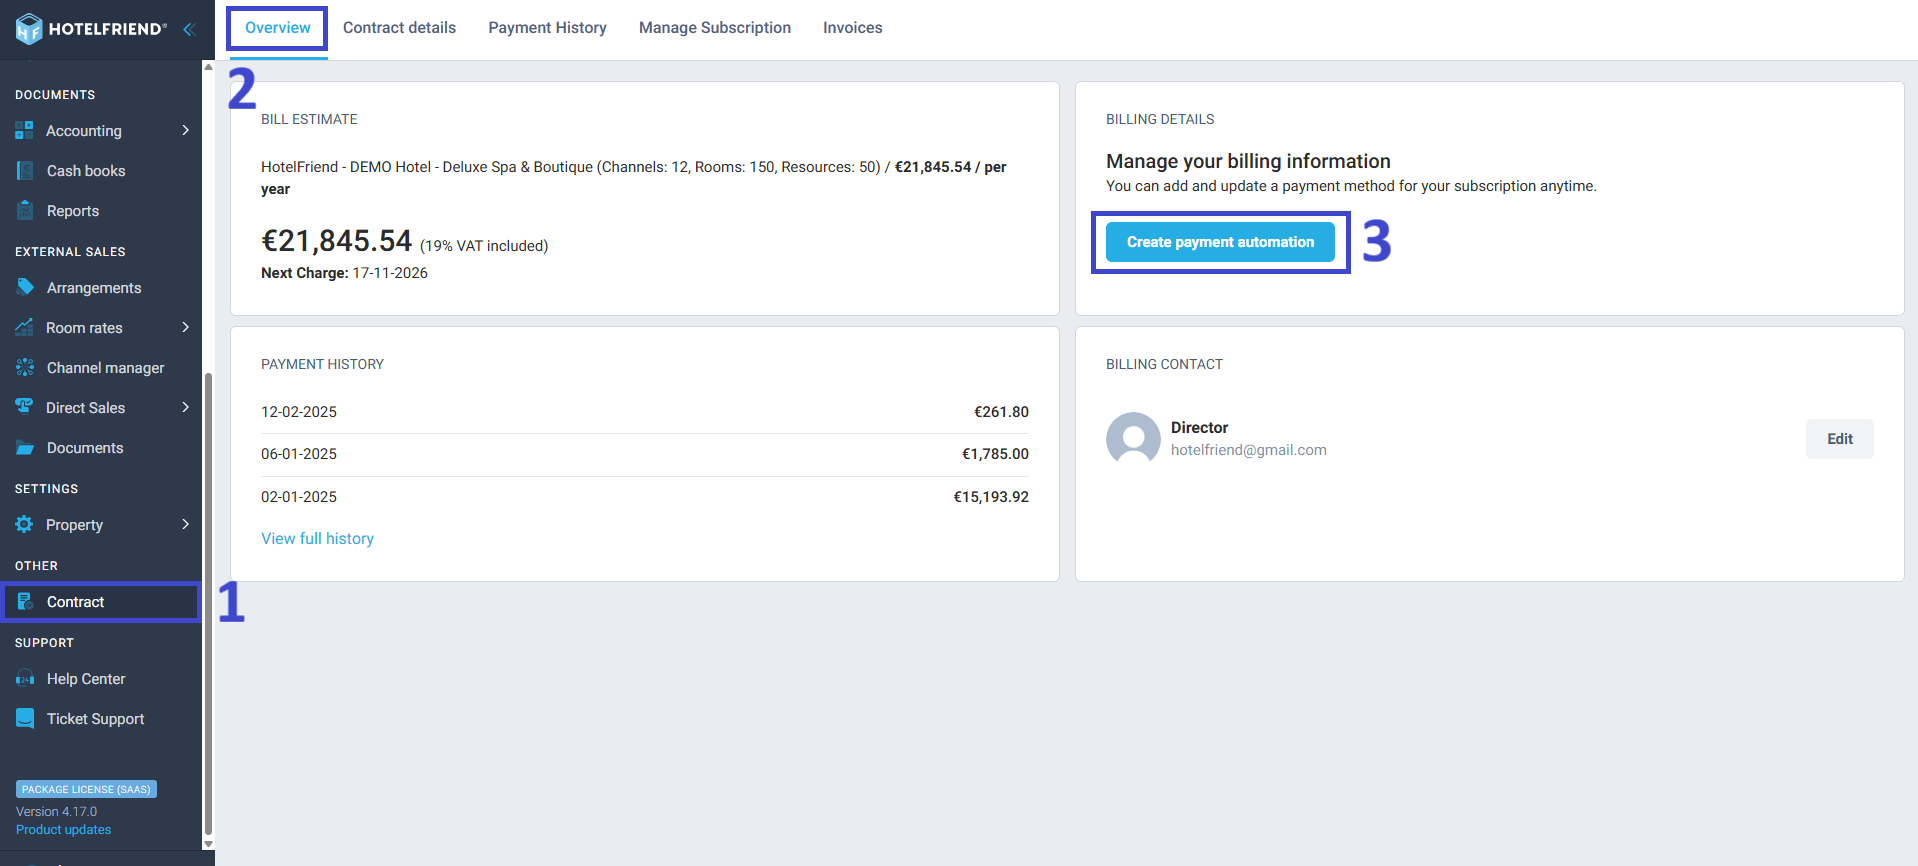Click the Version 4.17.0 text

tap(56, 812)
